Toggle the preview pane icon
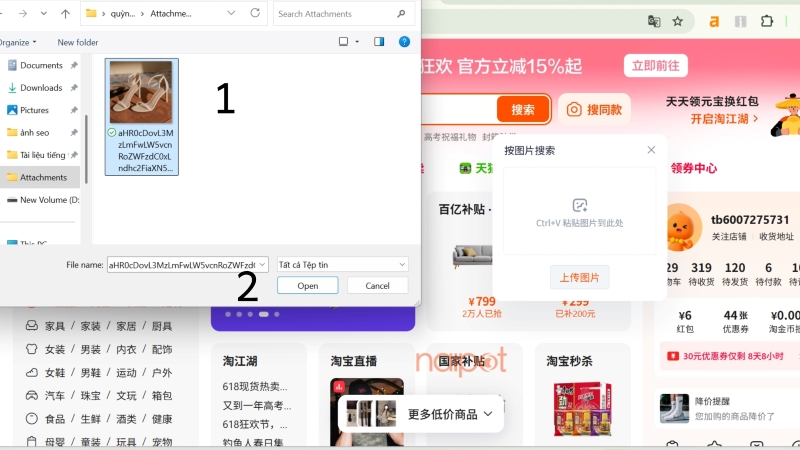This screenshot has width=800, height=450. (x=379, y=42)
